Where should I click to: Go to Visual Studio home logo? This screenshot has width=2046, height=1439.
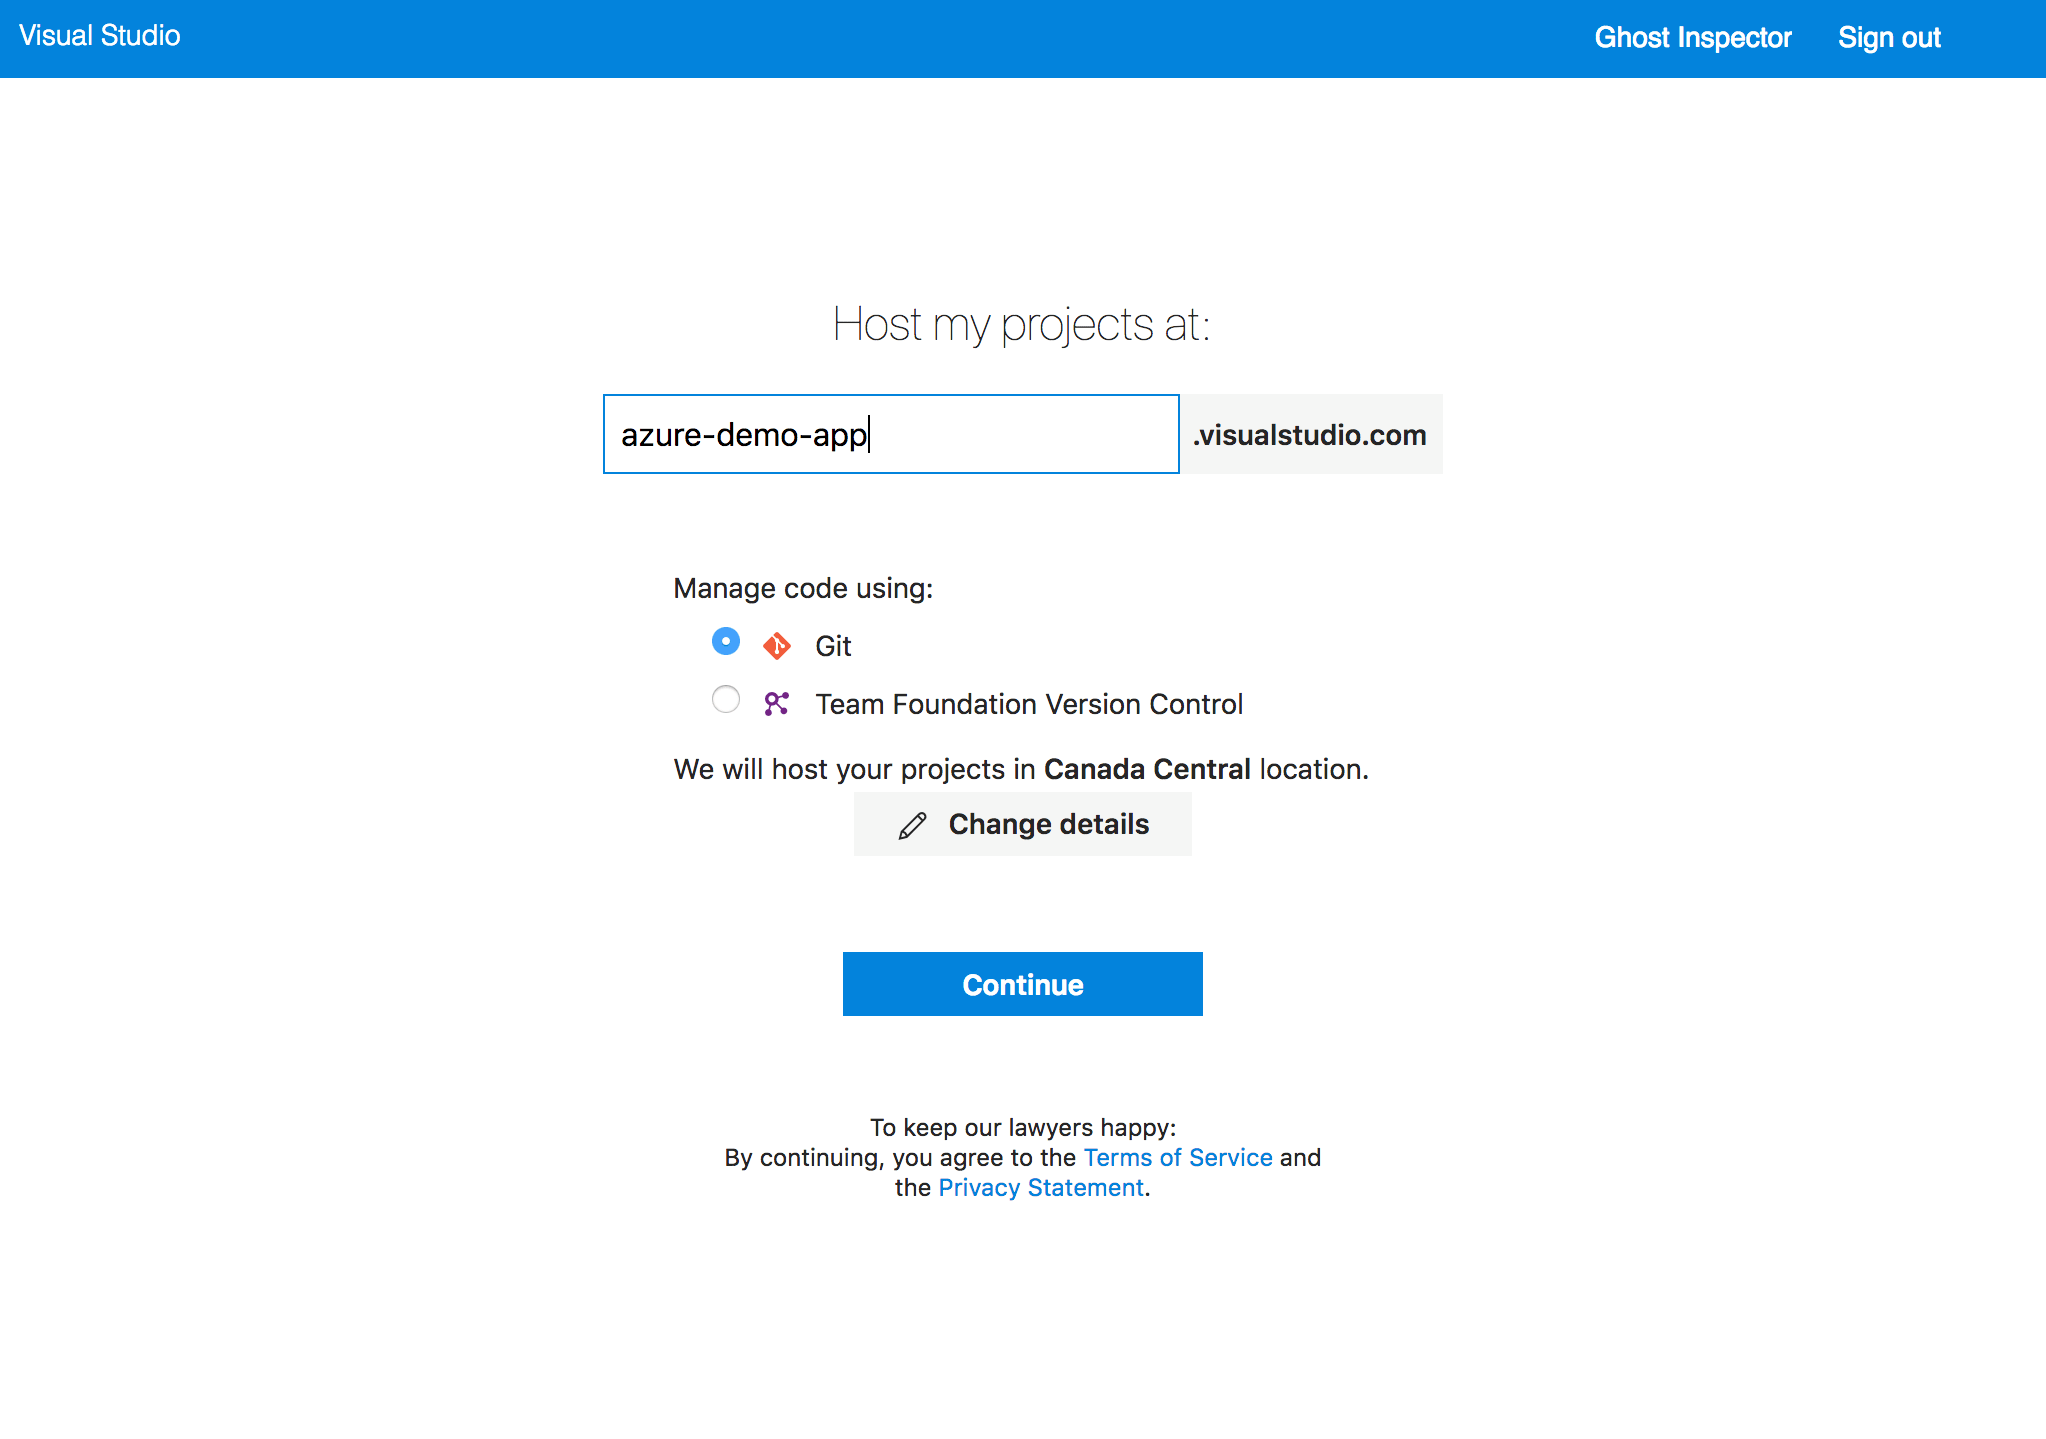point(100,36)
